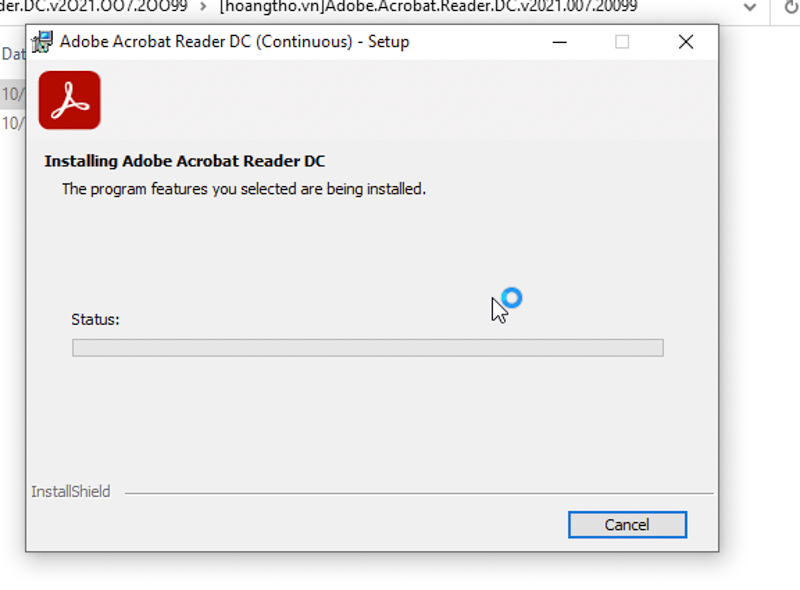Select the [hoangtho.vn]Adobe.Acrobat.Reader.DC breadcrumb folder
This screenshot has width=800, height=590.
pyautogui.click(x=428, y=6)
